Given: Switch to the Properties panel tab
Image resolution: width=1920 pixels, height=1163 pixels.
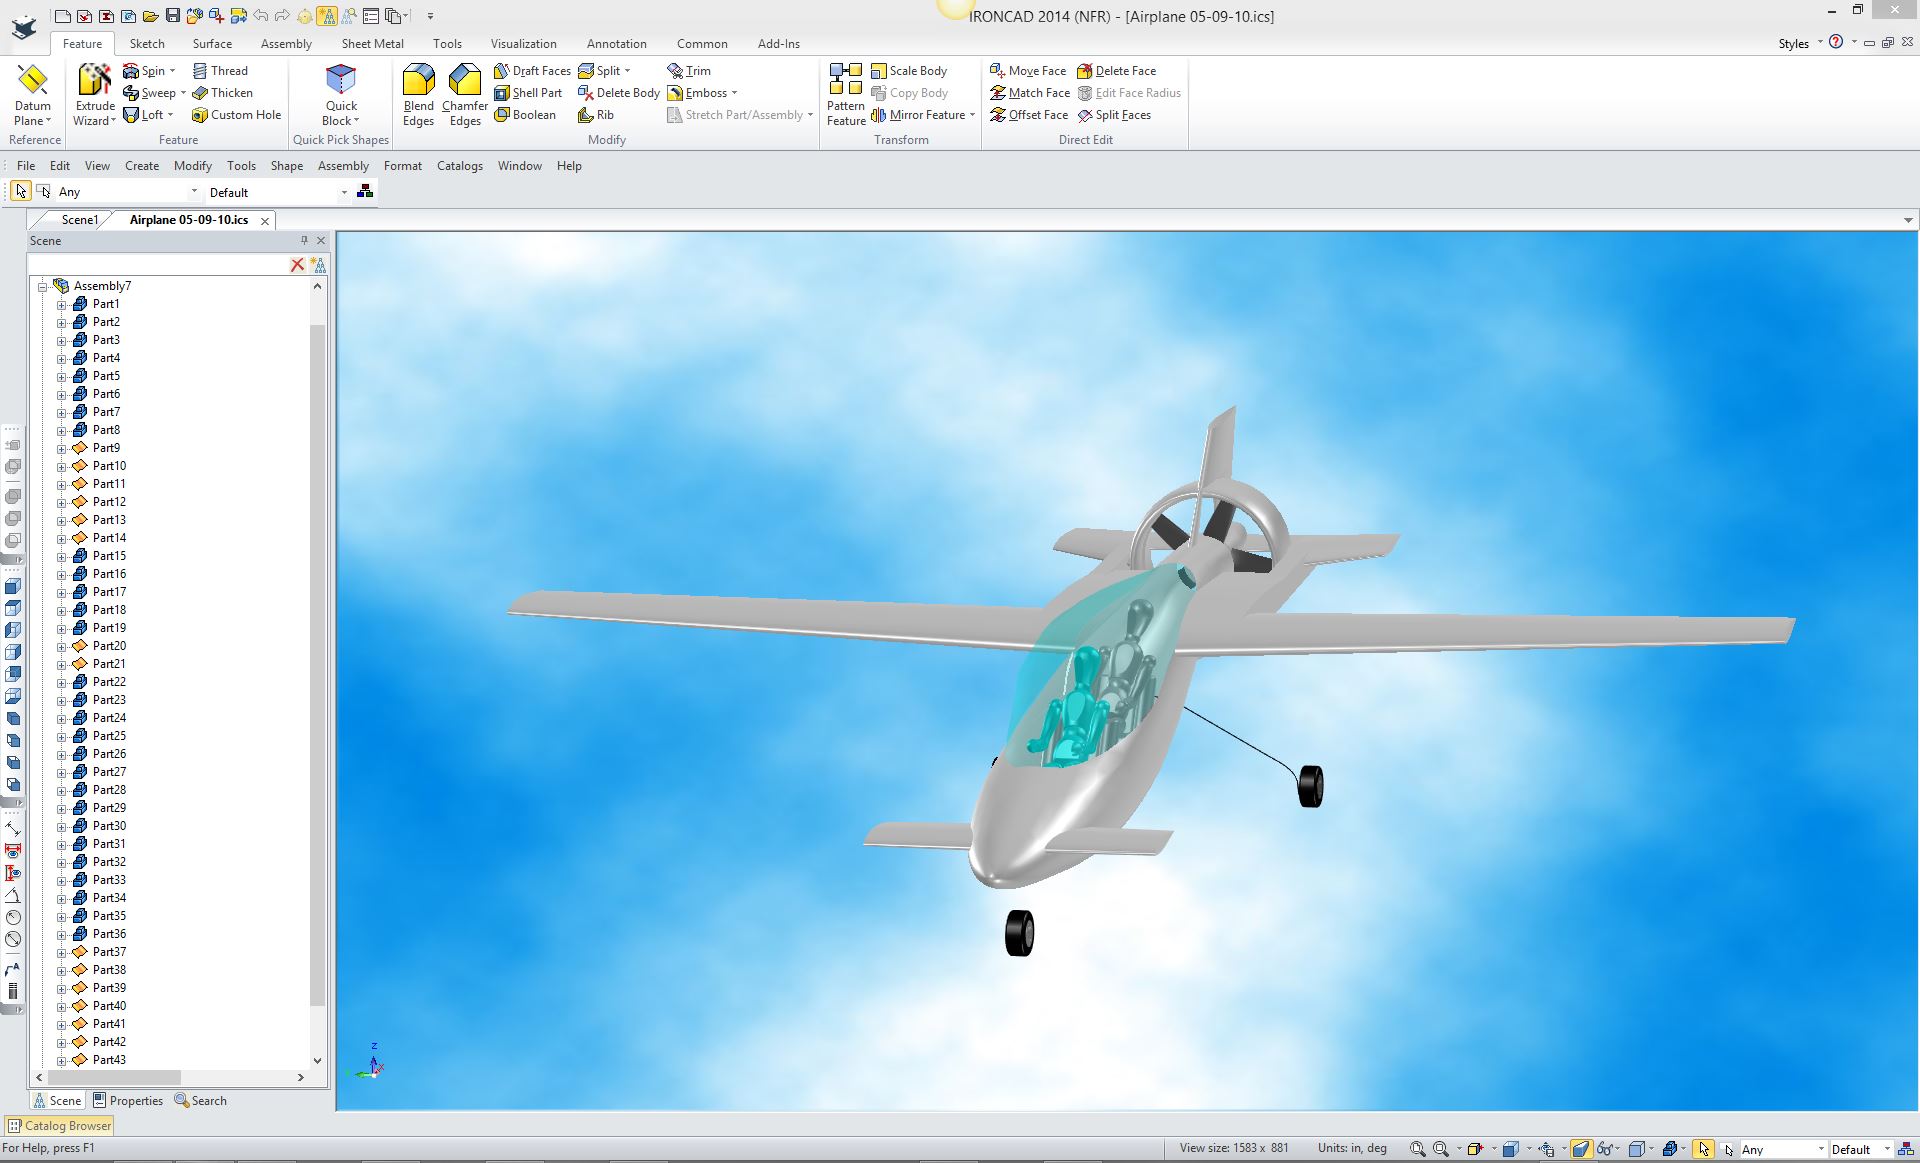Looking at the screenshot, I should (x=128, y=1100).
